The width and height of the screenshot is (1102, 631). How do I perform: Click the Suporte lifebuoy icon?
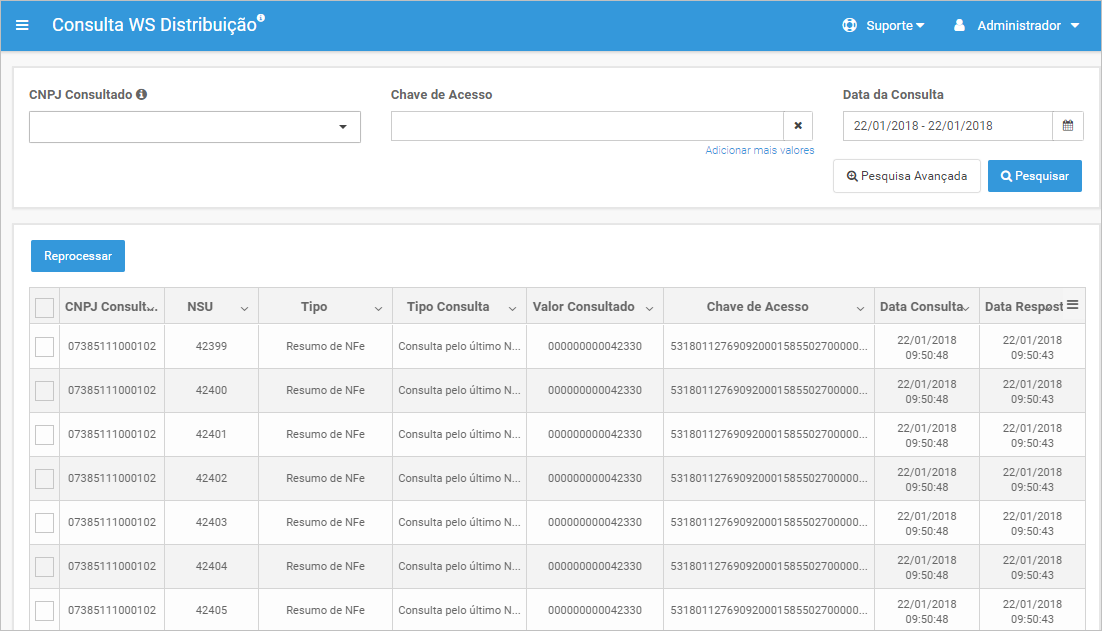click(x=850, y=25)
